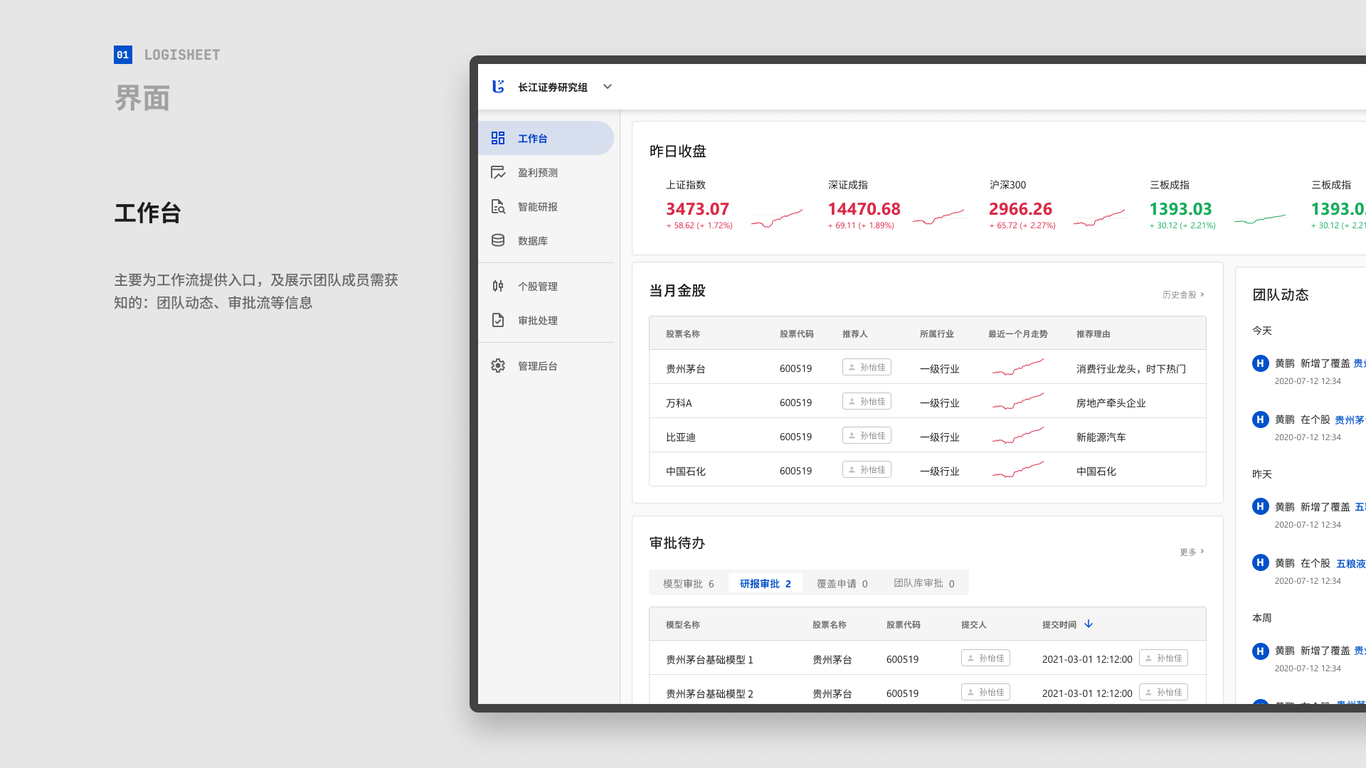
Task: Switch to 研报审批 tab
Action: click(765, 583)
